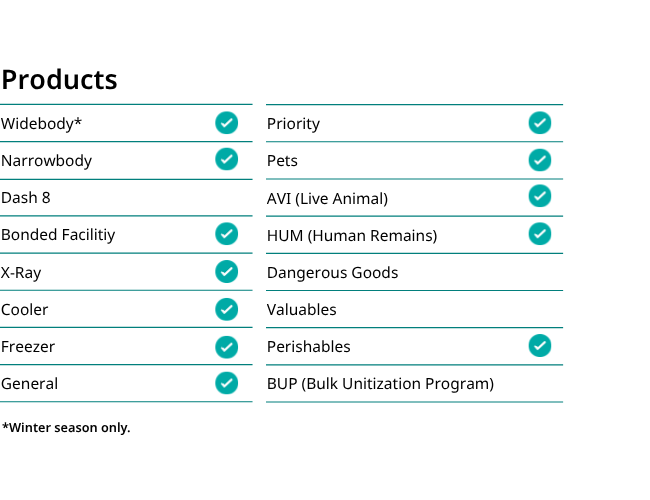
Task: Click the Products heading
Action: (x=59, y=79)
